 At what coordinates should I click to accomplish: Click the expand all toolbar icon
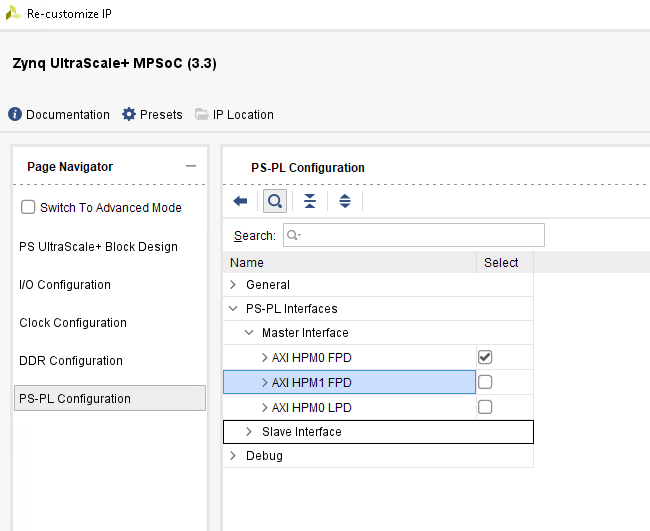click(x=345, y=201)
